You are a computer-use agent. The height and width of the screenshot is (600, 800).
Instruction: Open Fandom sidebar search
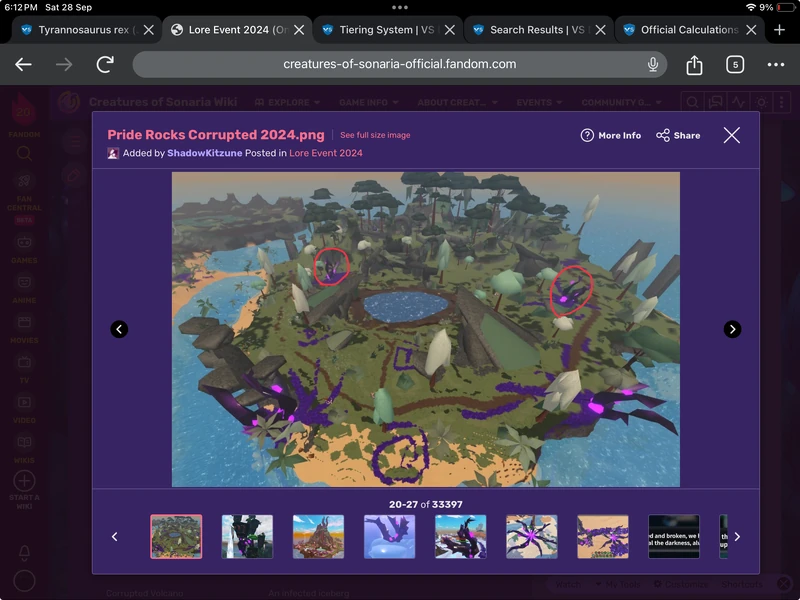click(x=24, y=153)
